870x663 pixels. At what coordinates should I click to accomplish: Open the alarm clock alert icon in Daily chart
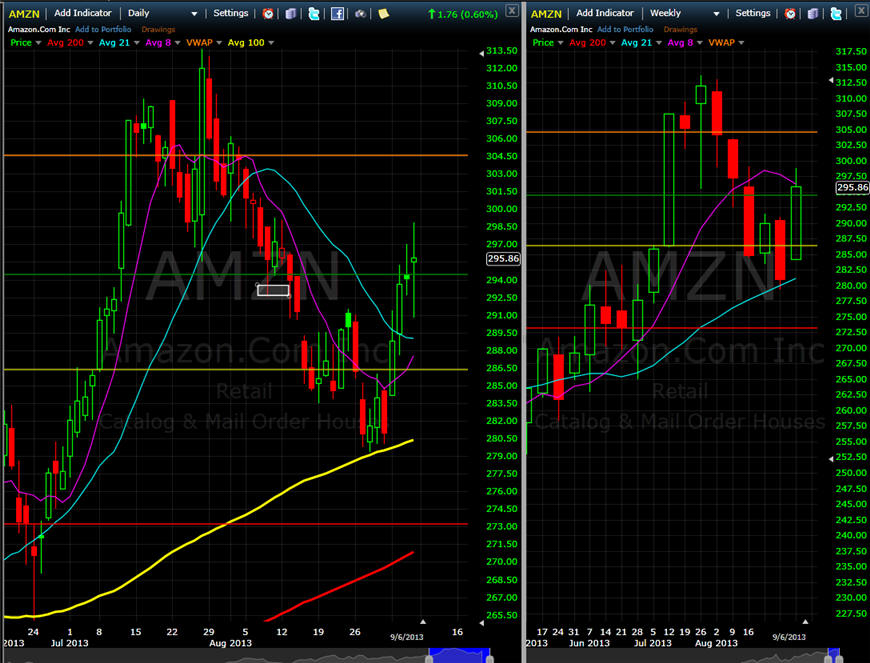[268, 13]
